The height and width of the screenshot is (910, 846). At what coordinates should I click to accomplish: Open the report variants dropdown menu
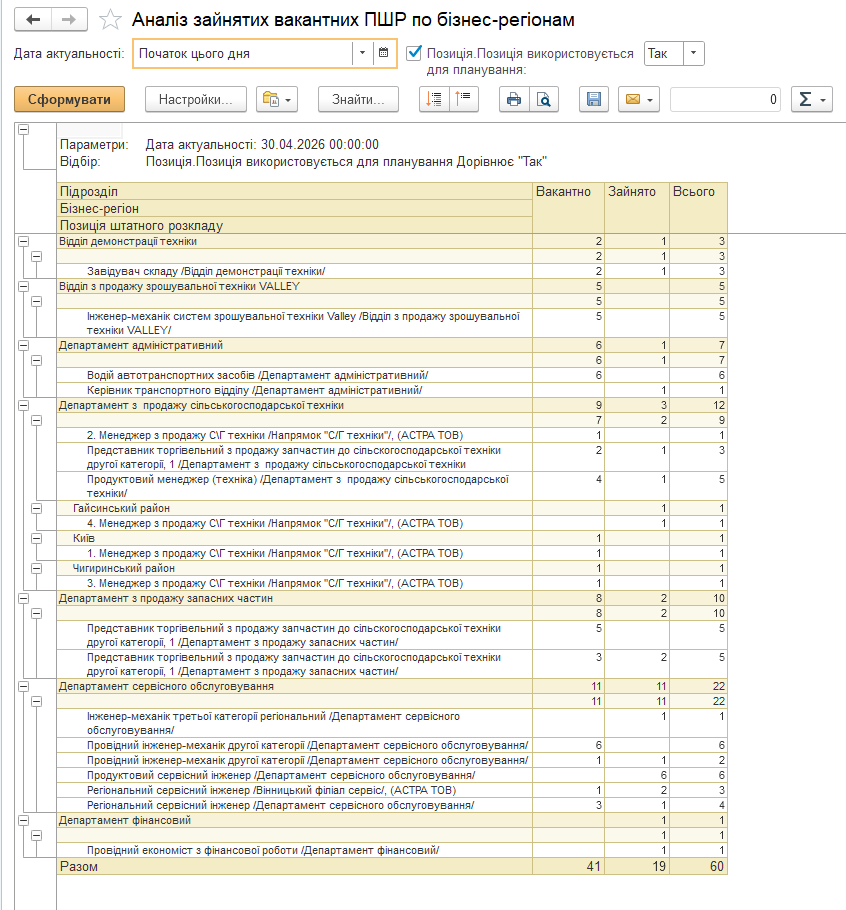[x=277, y=99]
